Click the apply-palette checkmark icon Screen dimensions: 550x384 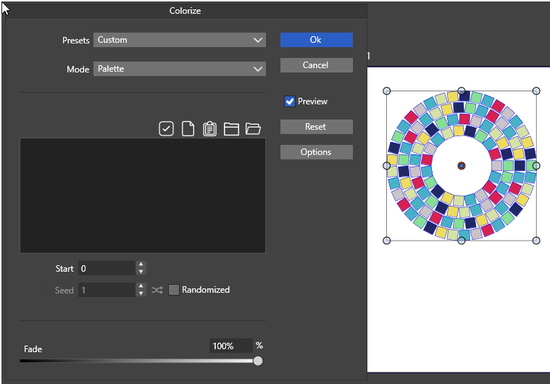coord(166,128)
